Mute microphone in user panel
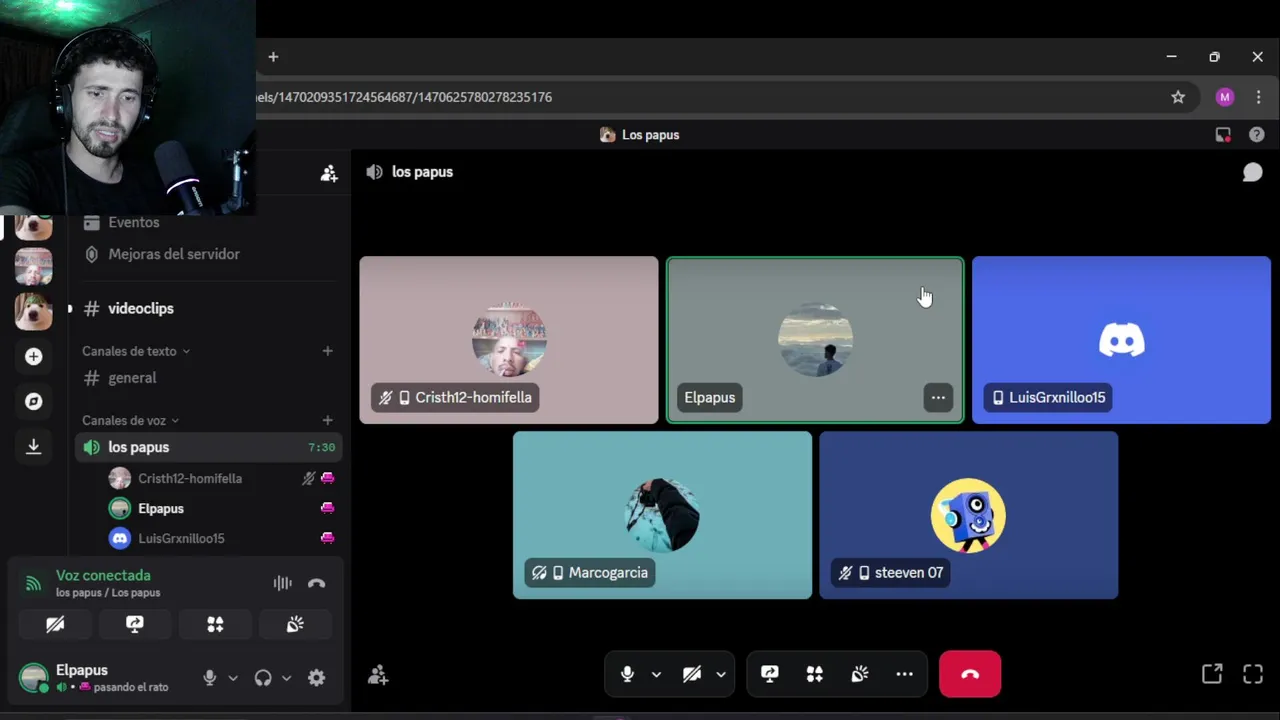Viewport: 1280px width, 720px height. (x=209, y=678)
